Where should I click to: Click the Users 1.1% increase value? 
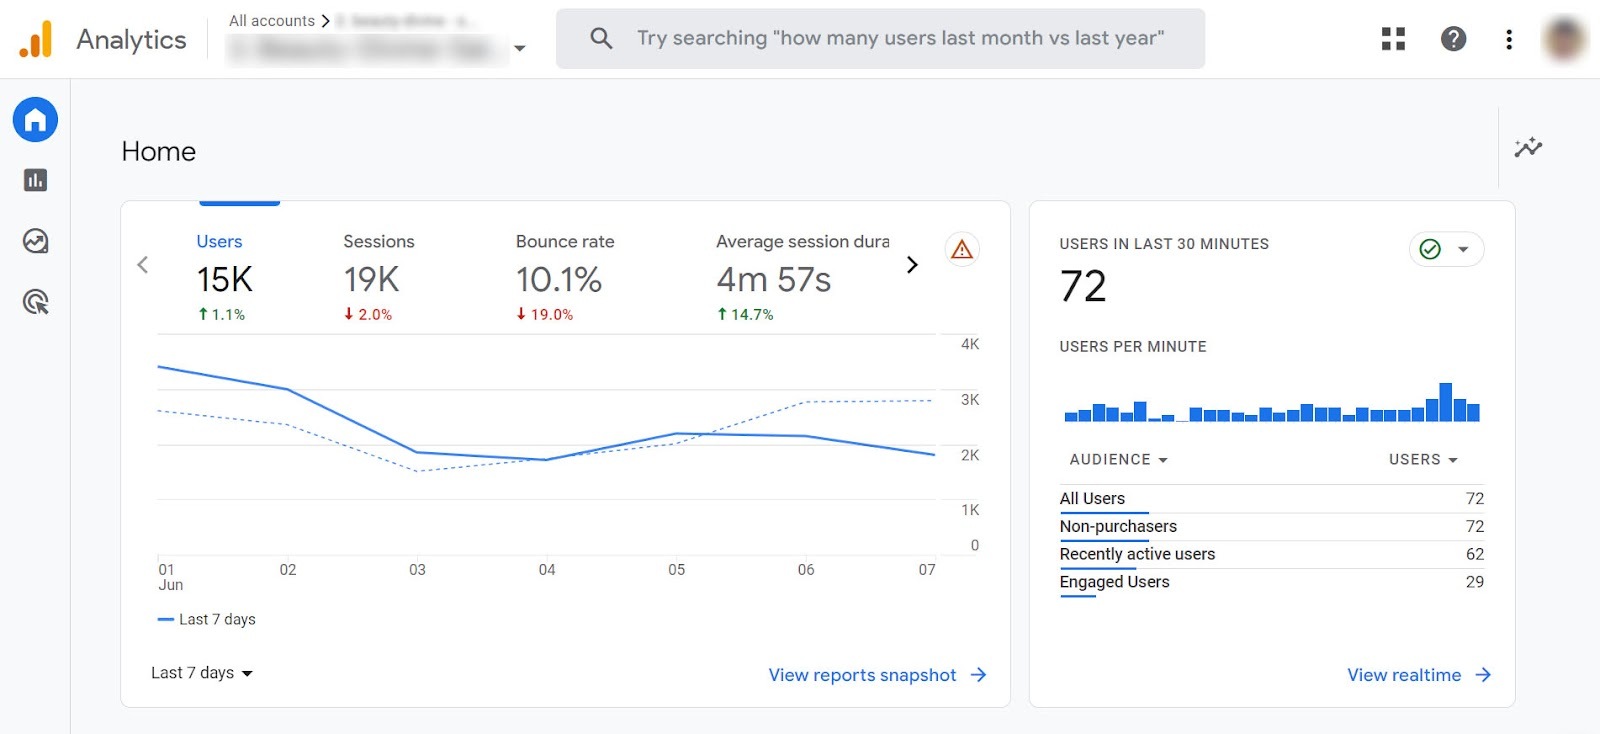[221, 314]
